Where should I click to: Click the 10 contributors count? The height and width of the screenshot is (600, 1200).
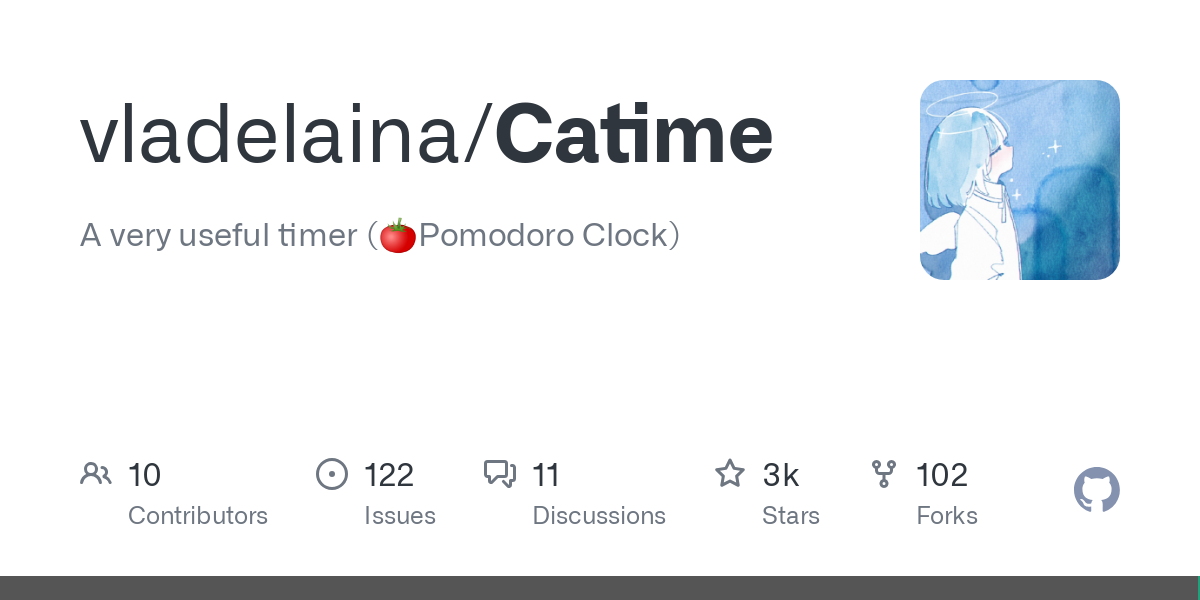pyautogui.click(x=145, y=475)
